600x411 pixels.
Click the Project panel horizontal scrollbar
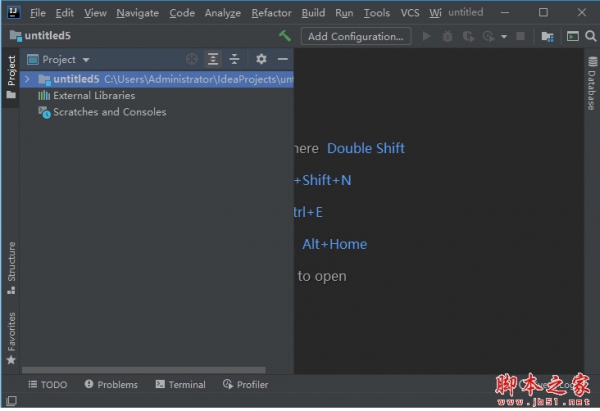(x=144, y=370)
